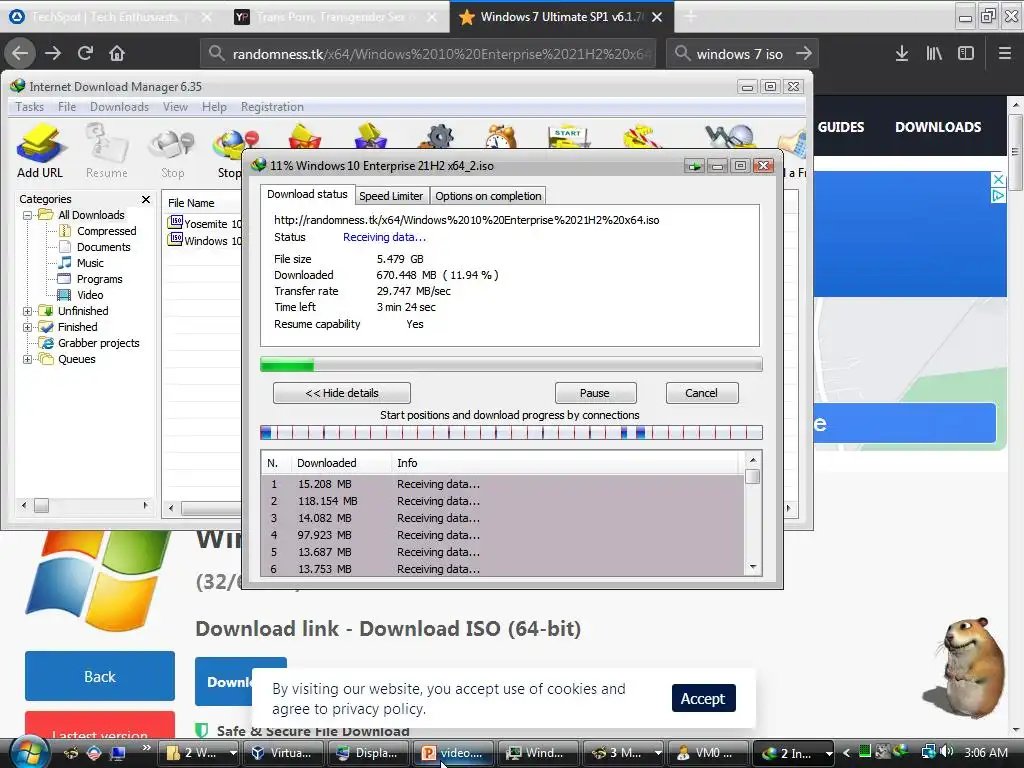Accept the cookie notice
The height and width of the screenshot is (768, 1024).
703,698
